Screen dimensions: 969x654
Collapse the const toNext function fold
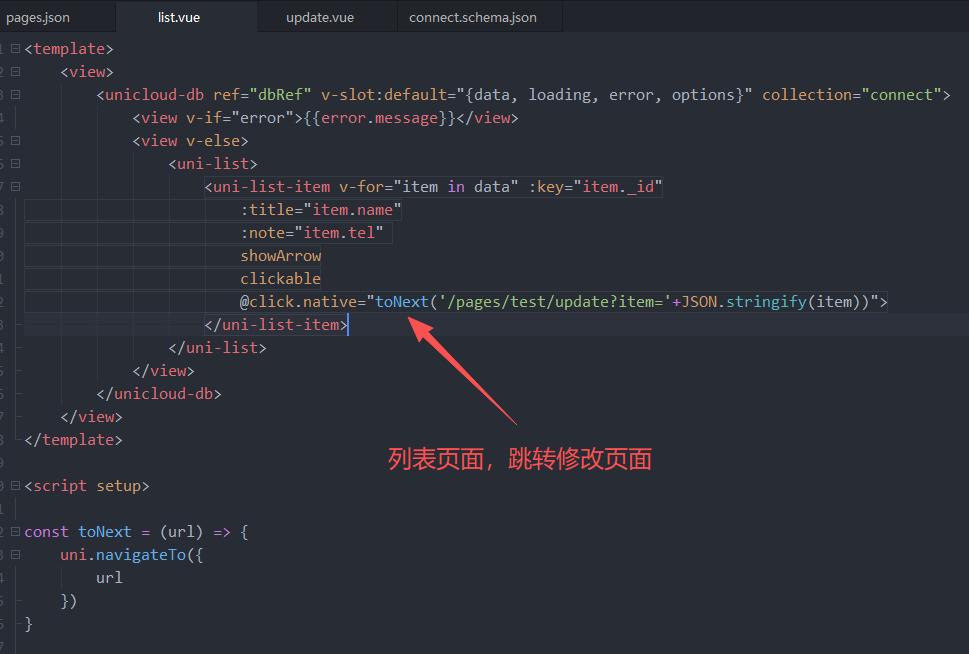(15, 532)
